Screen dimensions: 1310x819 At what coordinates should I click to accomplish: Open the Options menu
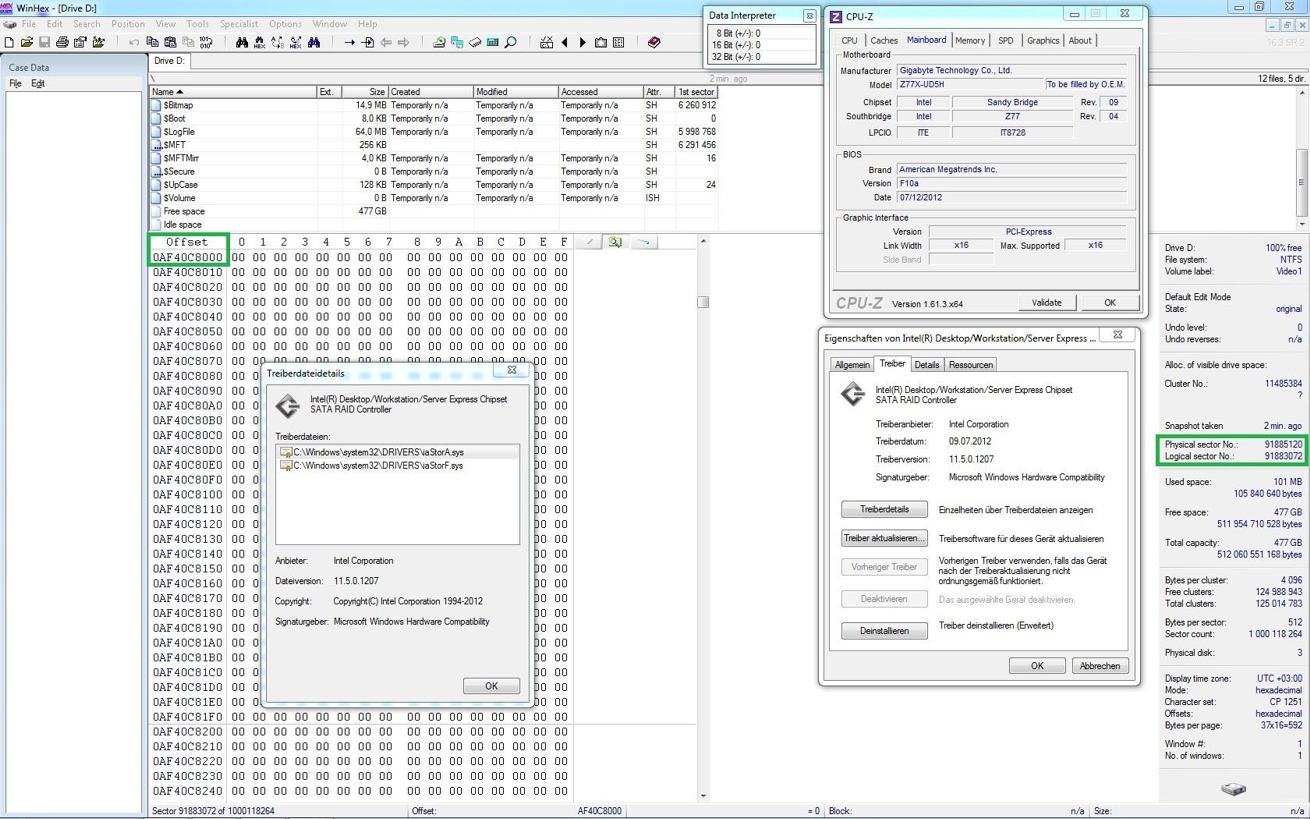click(285, 24)
